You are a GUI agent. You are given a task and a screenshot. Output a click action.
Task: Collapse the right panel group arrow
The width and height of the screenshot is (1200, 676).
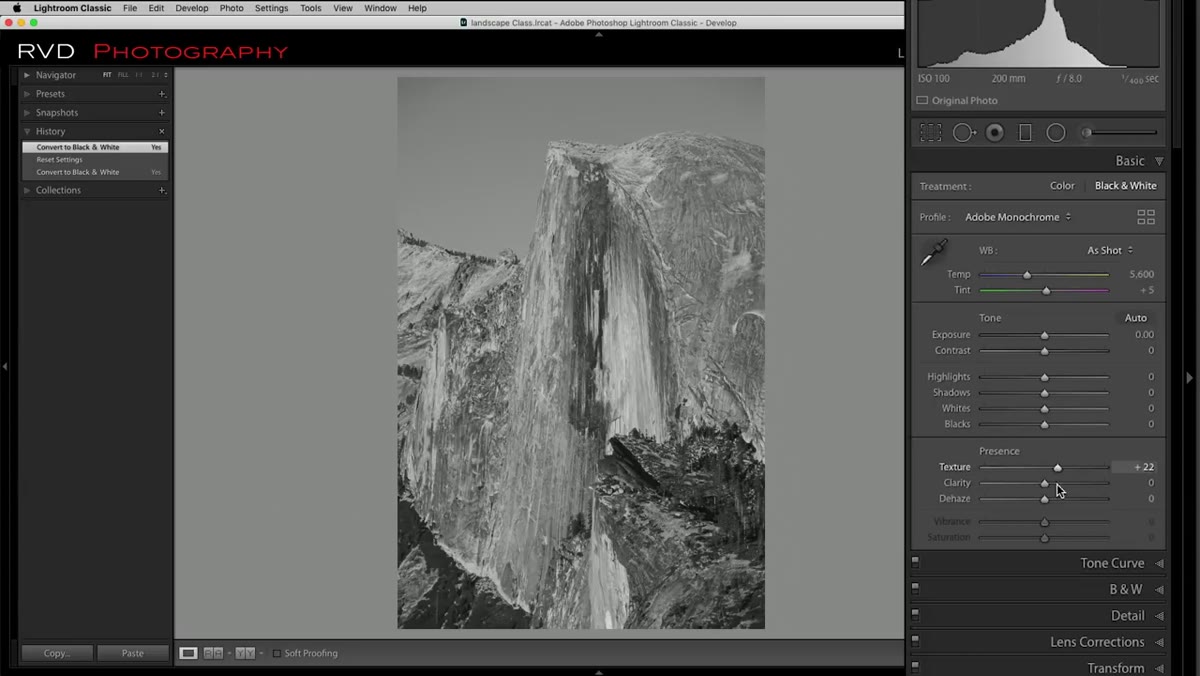[x=1189, y=377]
